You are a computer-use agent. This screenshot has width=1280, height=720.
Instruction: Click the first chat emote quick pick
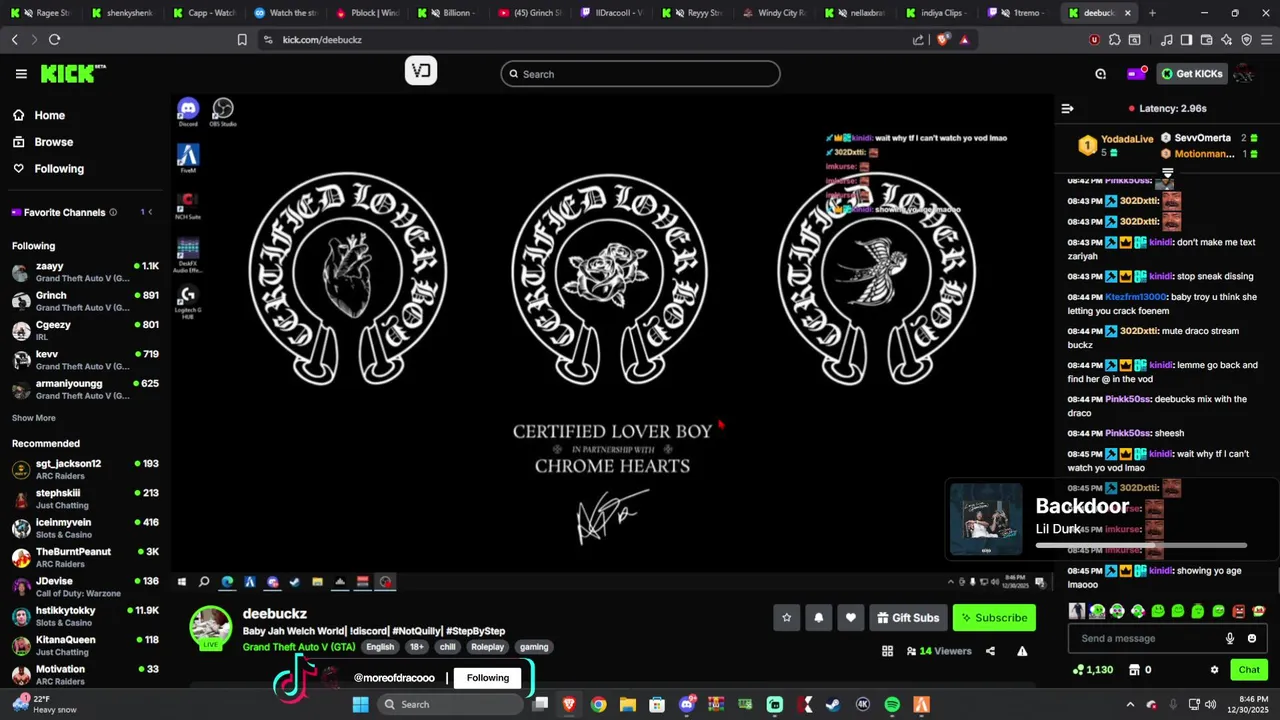click(x=1077, y=611)
